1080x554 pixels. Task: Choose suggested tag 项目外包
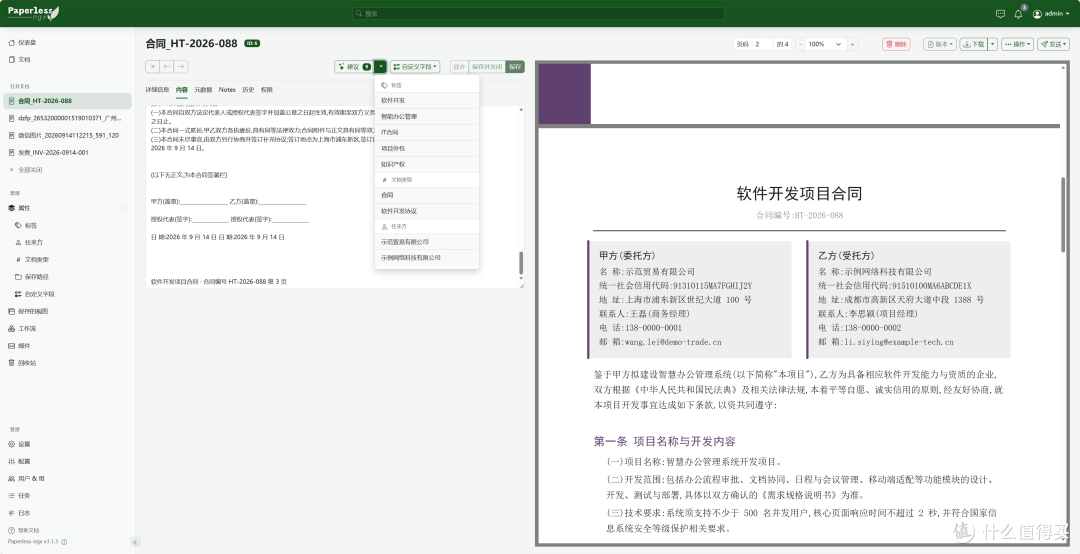[x=427, y=148]
